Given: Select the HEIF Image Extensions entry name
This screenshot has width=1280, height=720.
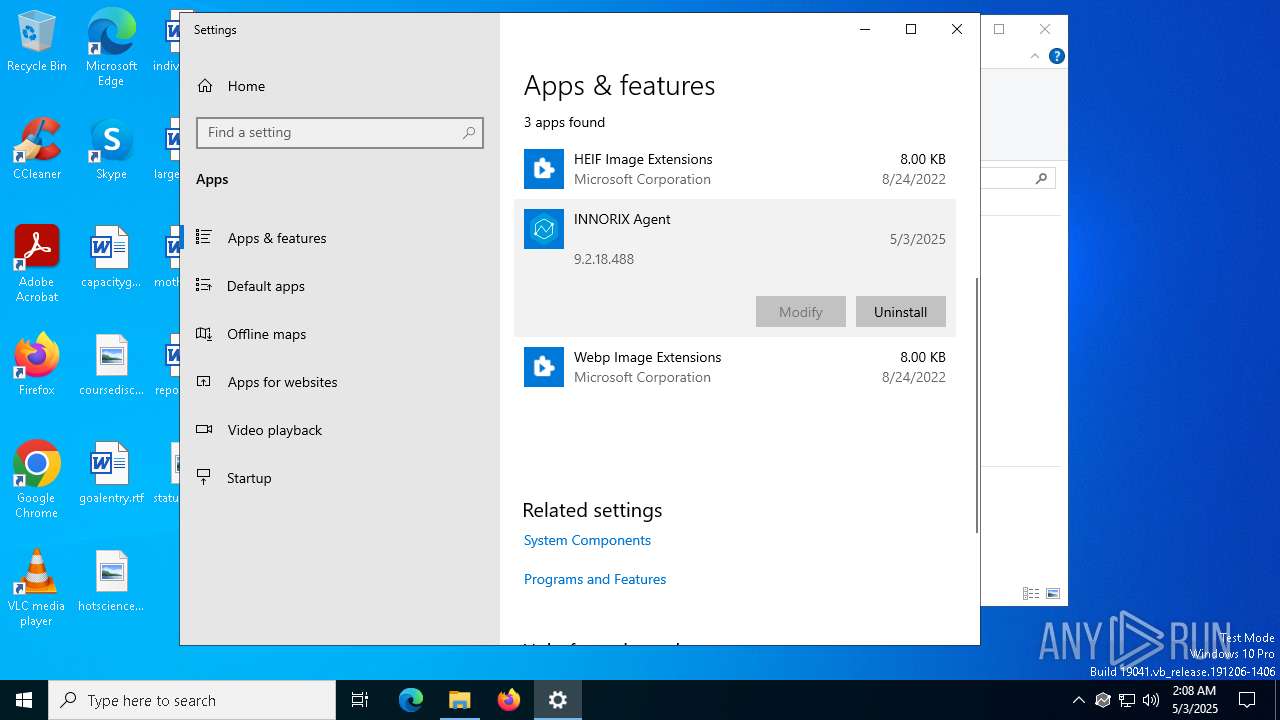Looking at the screenshot, I should coord(643,159).
